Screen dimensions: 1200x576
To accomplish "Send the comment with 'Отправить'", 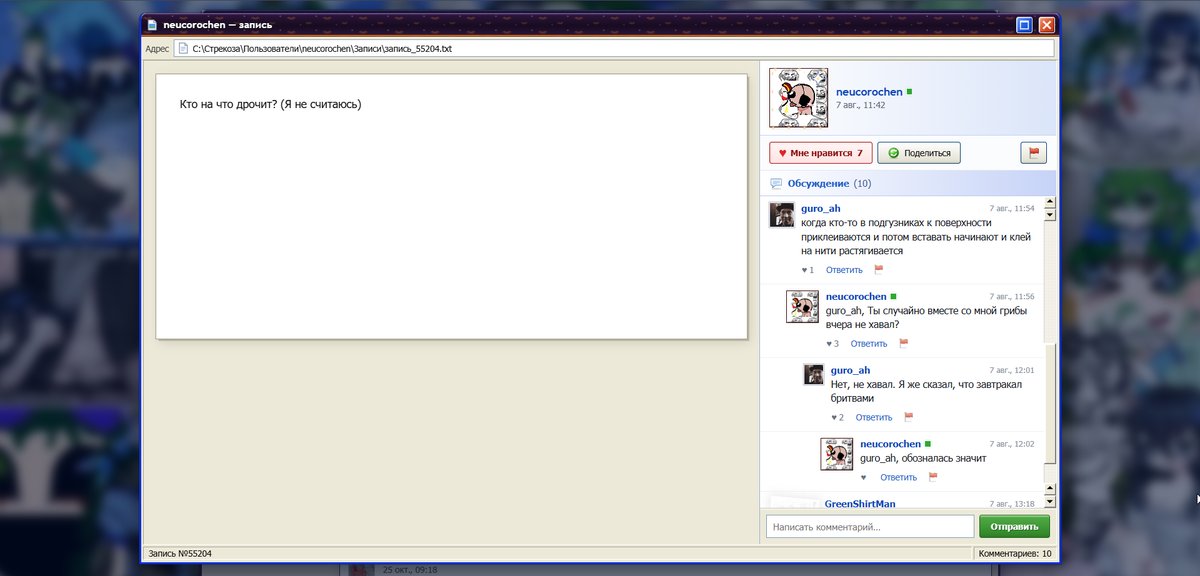I will coord(1014,526).
